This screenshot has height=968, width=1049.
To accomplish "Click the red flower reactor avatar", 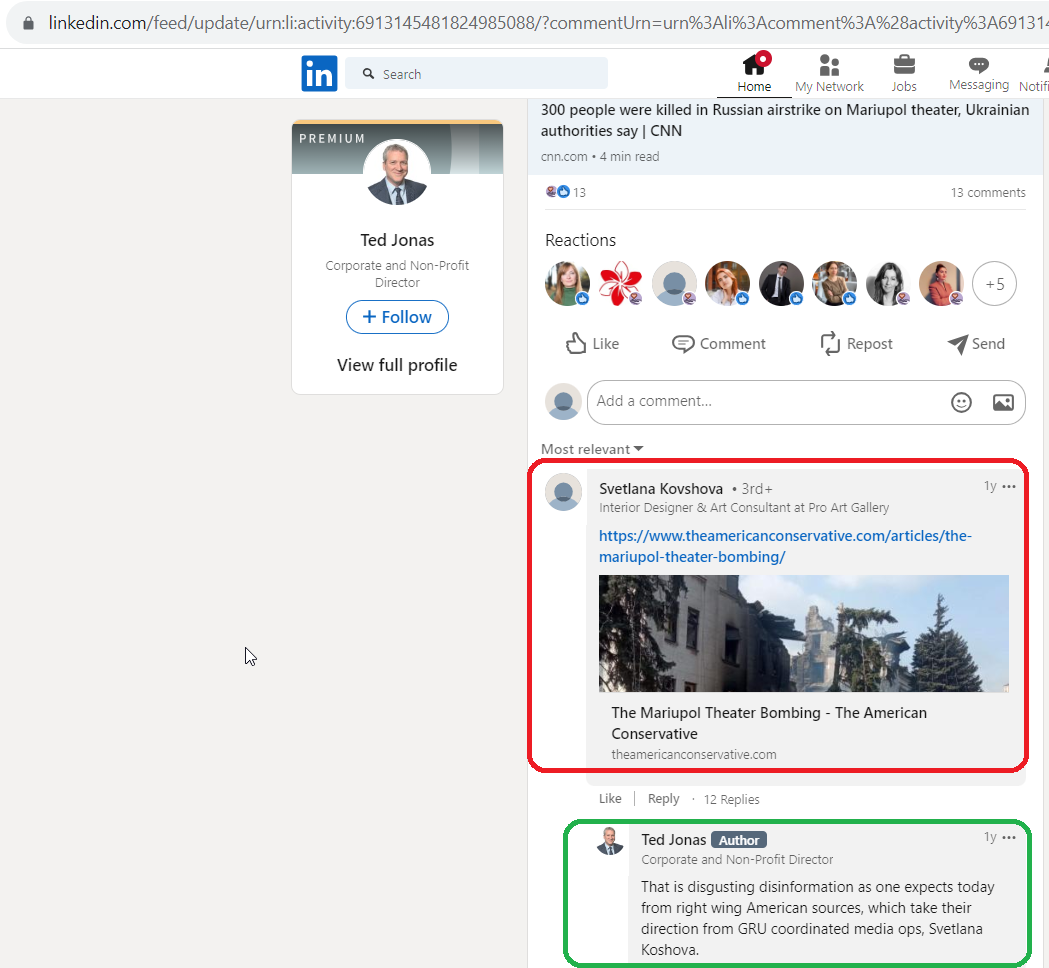I will click(x=621, y=284).
